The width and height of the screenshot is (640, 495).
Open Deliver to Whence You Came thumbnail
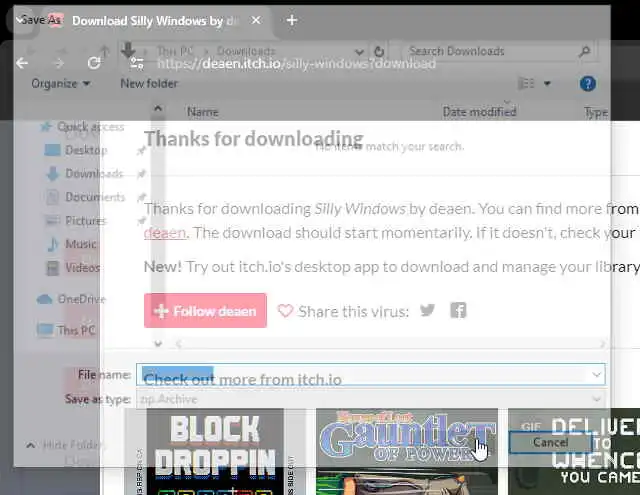pyautogui.click(x=574, y=451)
